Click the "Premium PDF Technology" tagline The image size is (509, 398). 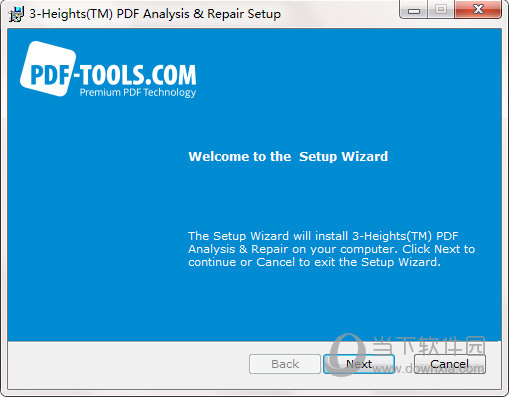pyautogui.click(x=138, y=92)
